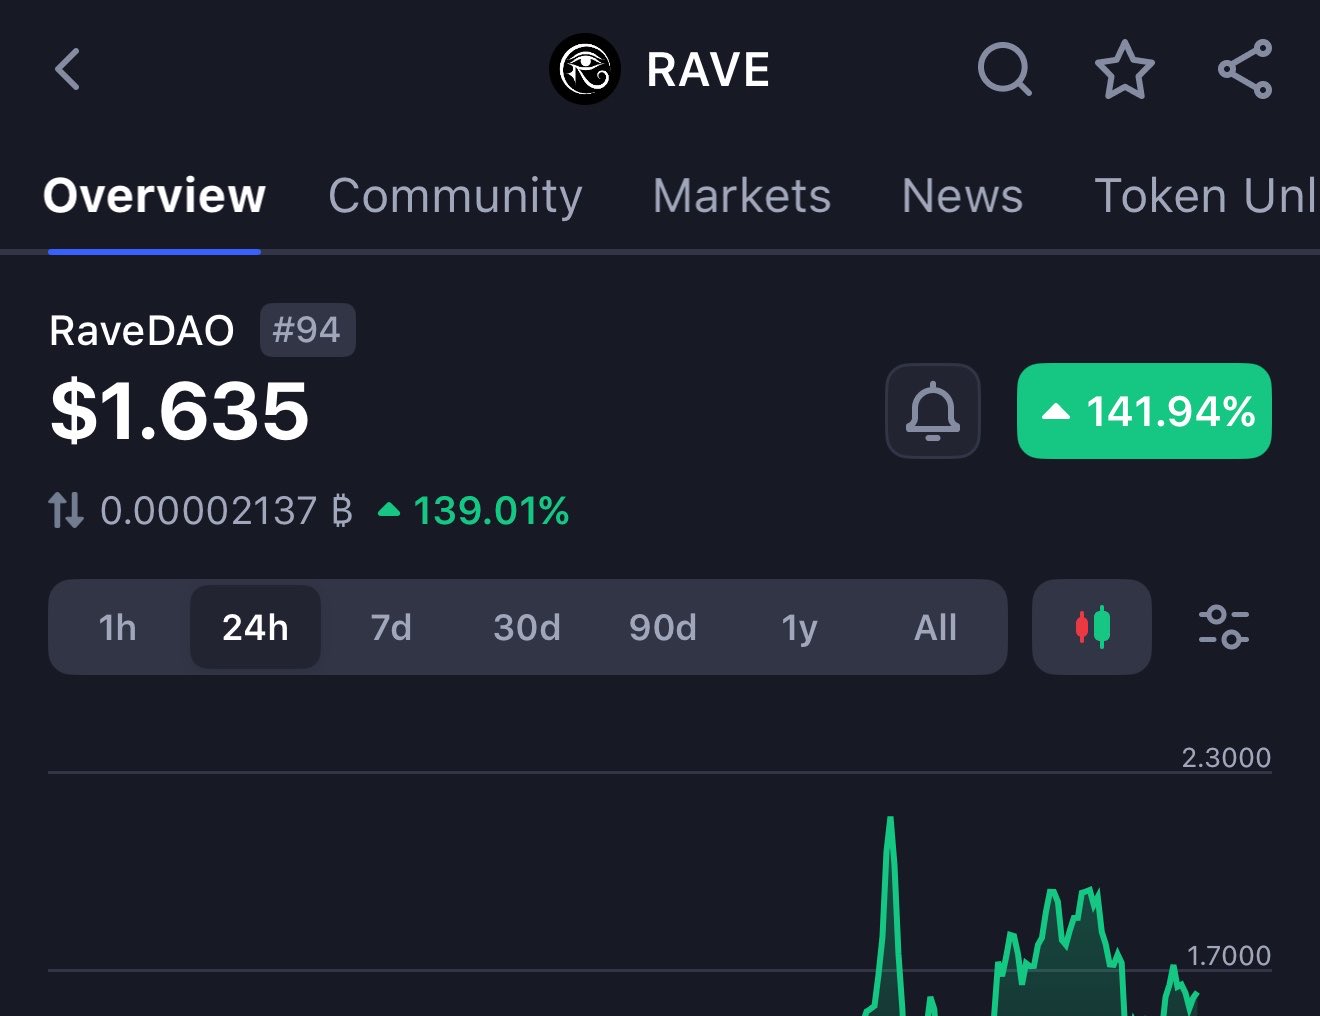Tap the $1.635 price value
This screenshot has width=1320, height=1016.
[x=180, y=411]
